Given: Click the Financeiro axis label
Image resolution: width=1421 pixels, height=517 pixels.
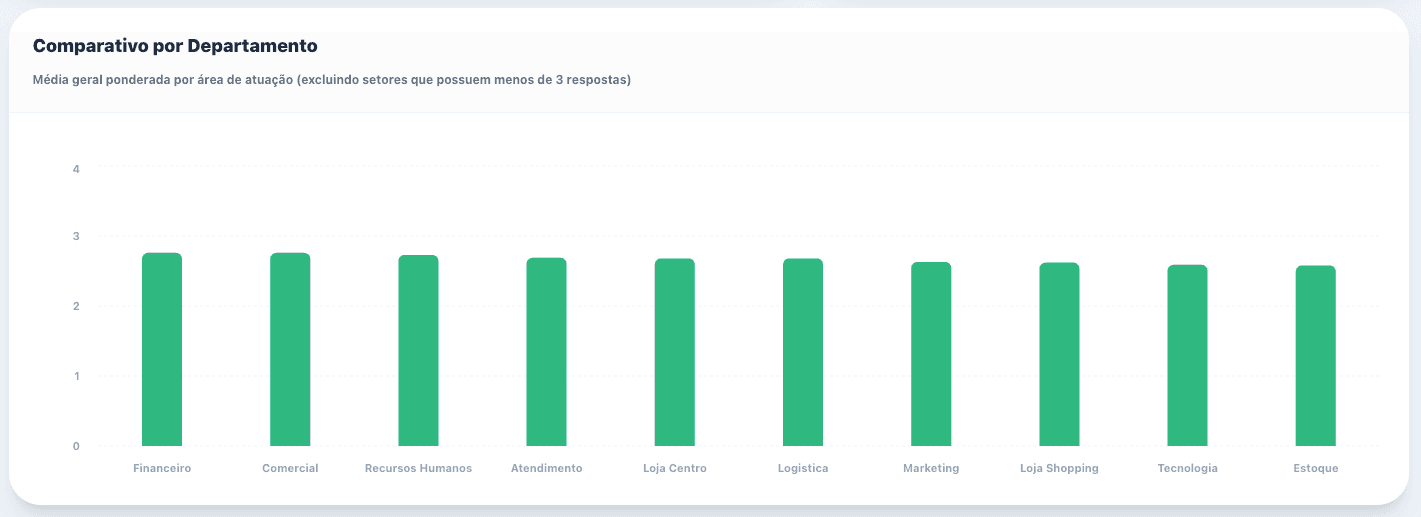Looking at the screenshot, I should [x=162, y=468].
